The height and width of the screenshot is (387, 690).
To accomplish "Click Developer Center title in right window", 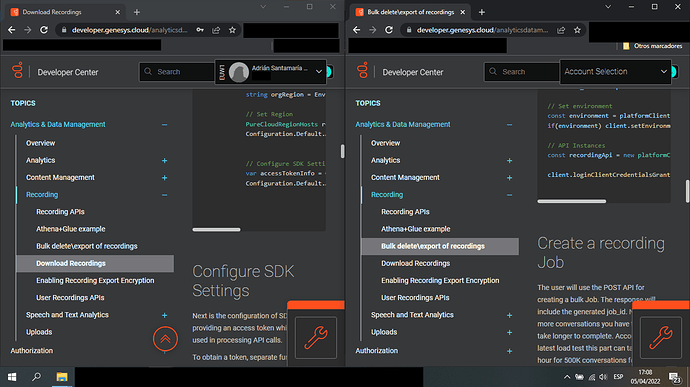I will [413, 72].
